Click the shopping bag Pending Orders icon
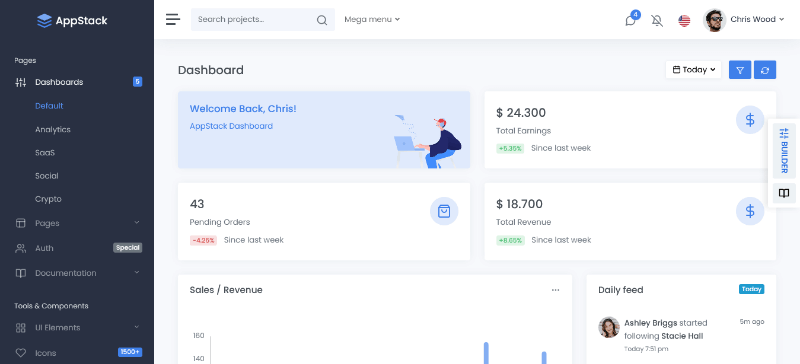800x364 pixels. [x=444, y=211]
